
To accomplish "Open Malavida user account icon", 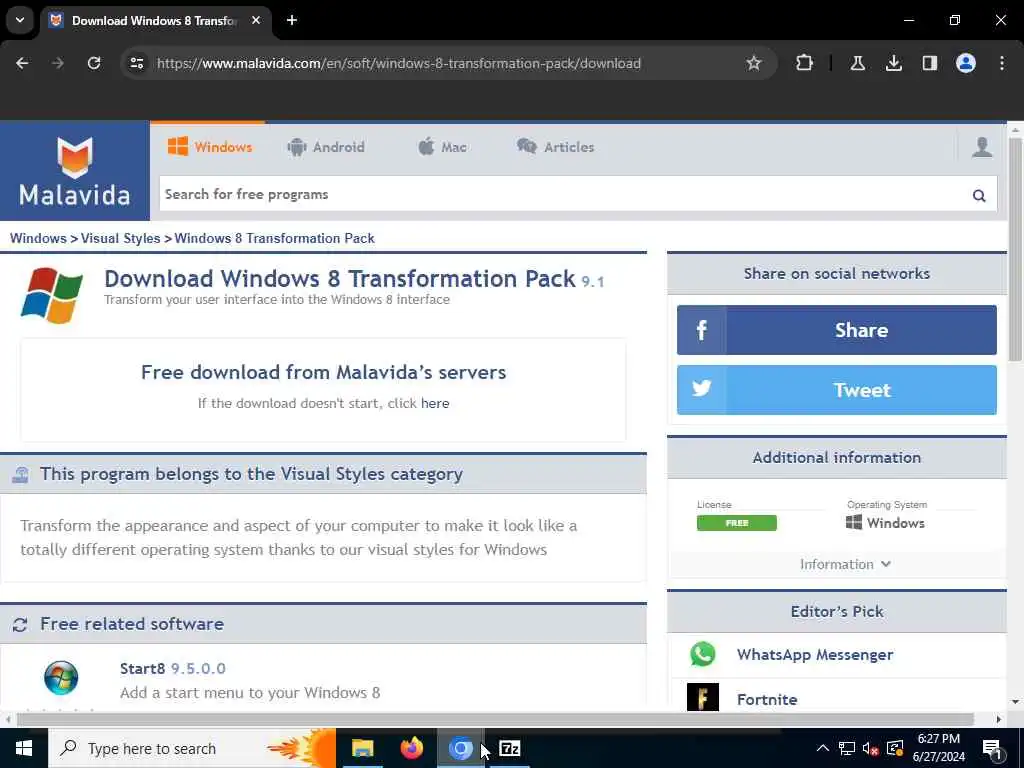I will point(982,147).
